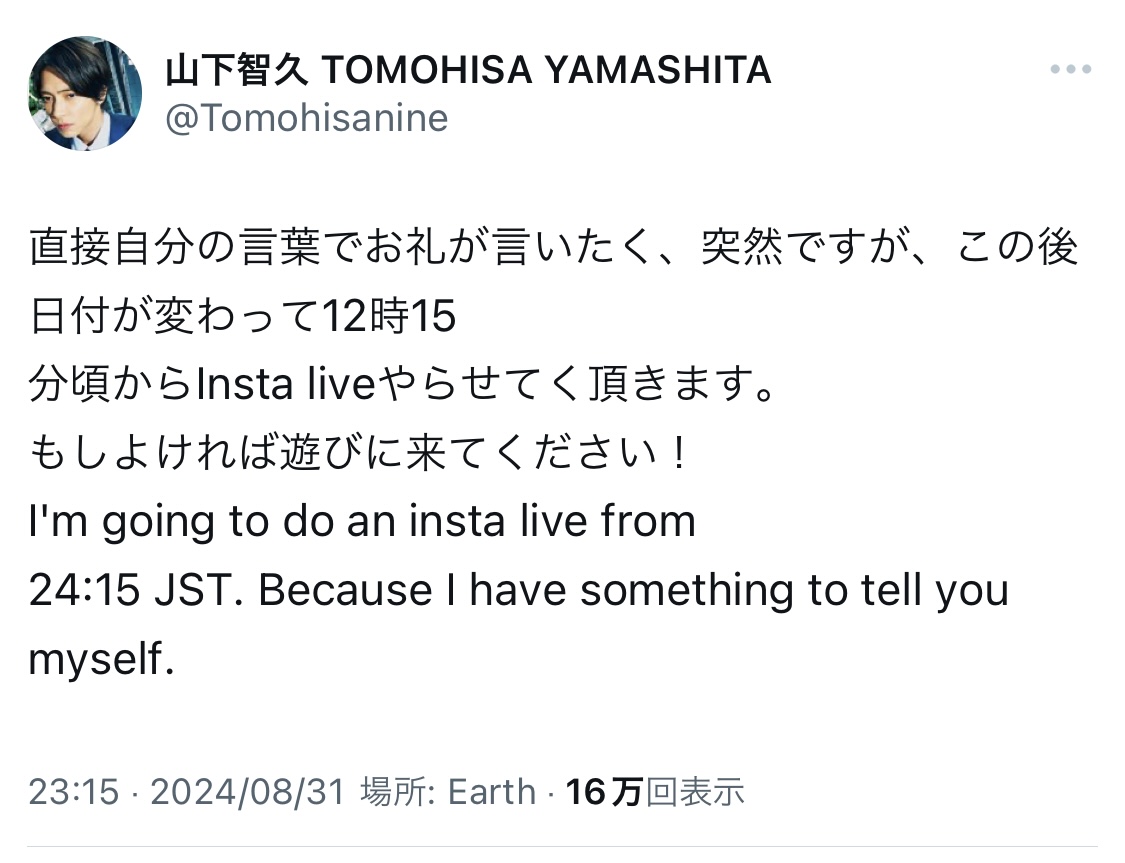Screen dimensions: 1125x863
Task: Open the profile avatar photo
Action: 85,93
